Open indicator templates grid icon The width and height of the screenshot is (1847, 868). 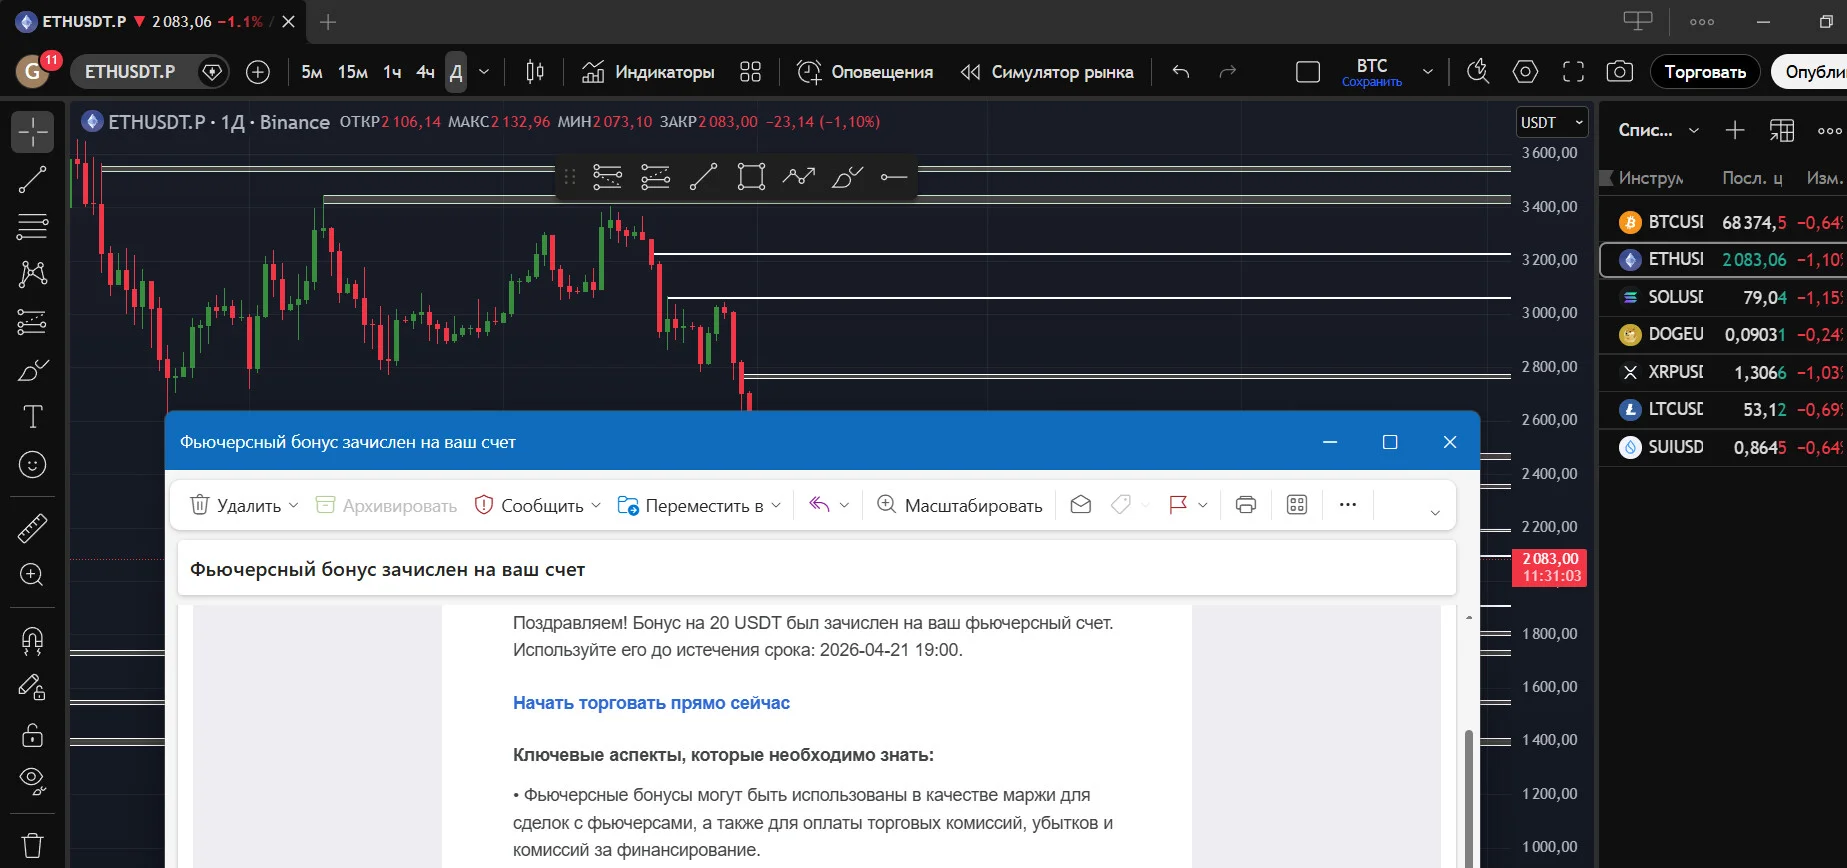750,72
